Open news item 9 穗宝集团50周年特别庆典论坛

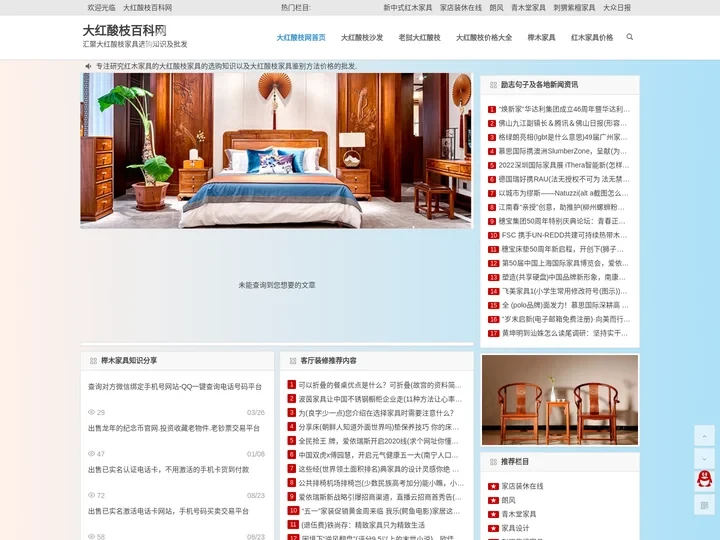coord(562,221)
